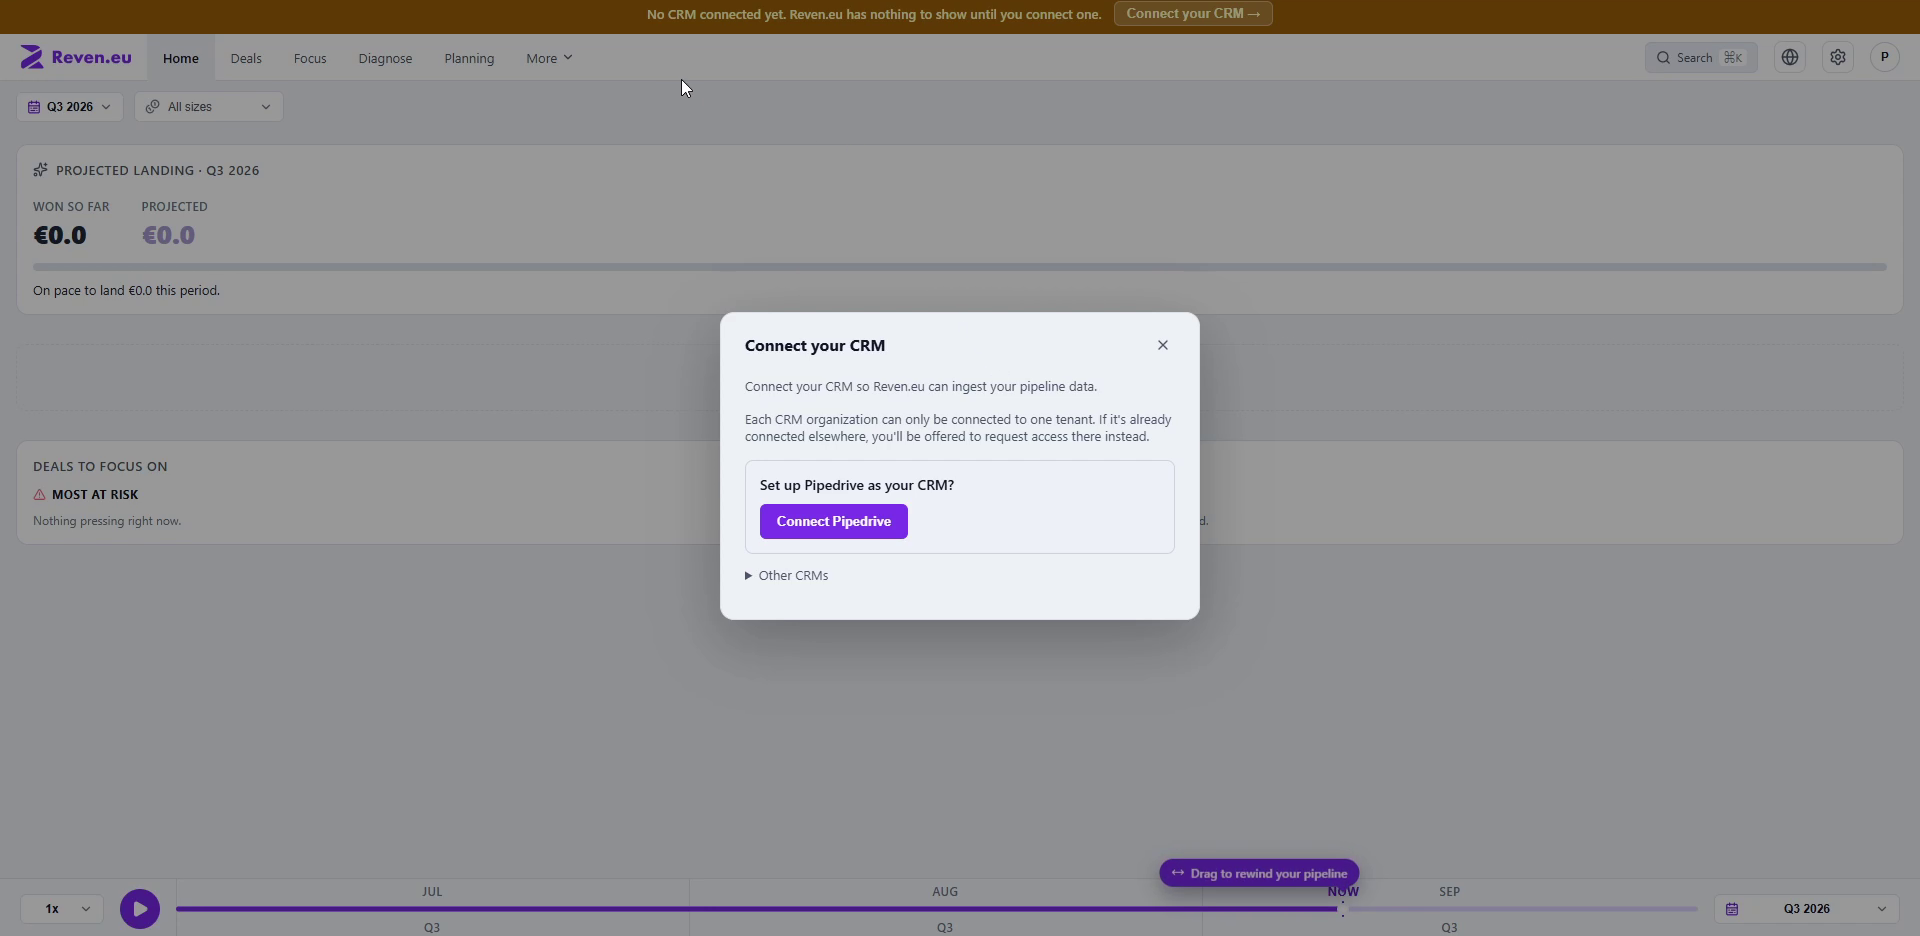Click Connect your CRM banner button
The width and height of the screenshot is (1920, 936).
[1193, 14]
